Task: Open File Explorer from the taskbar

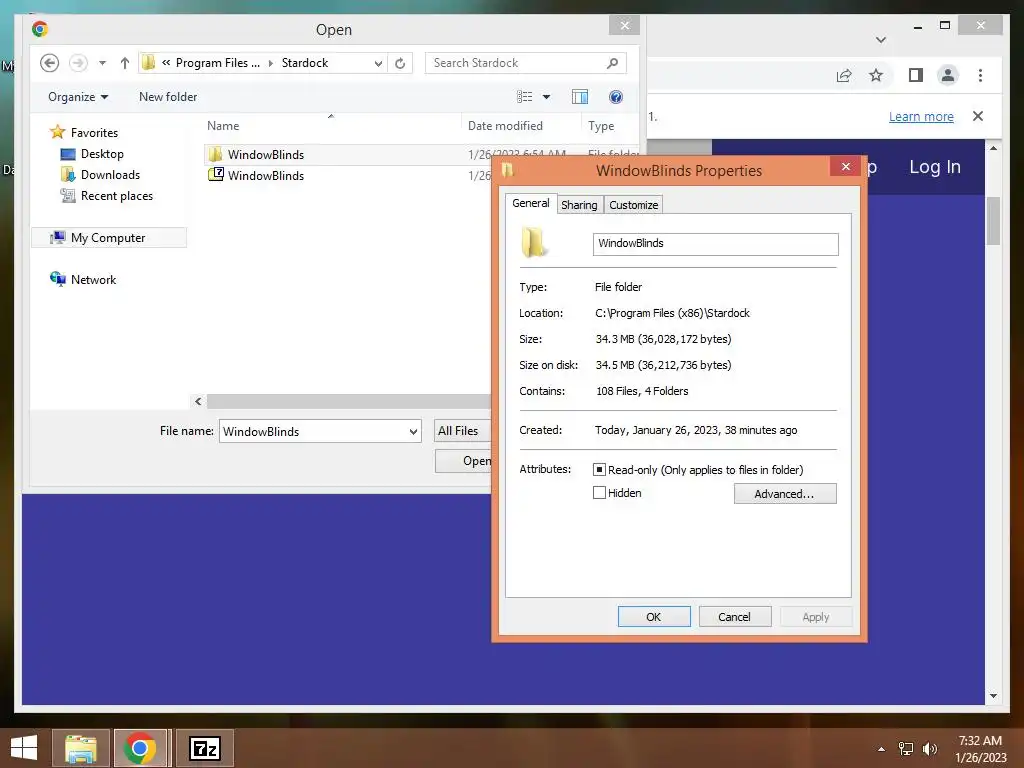Action: [81, 748]
